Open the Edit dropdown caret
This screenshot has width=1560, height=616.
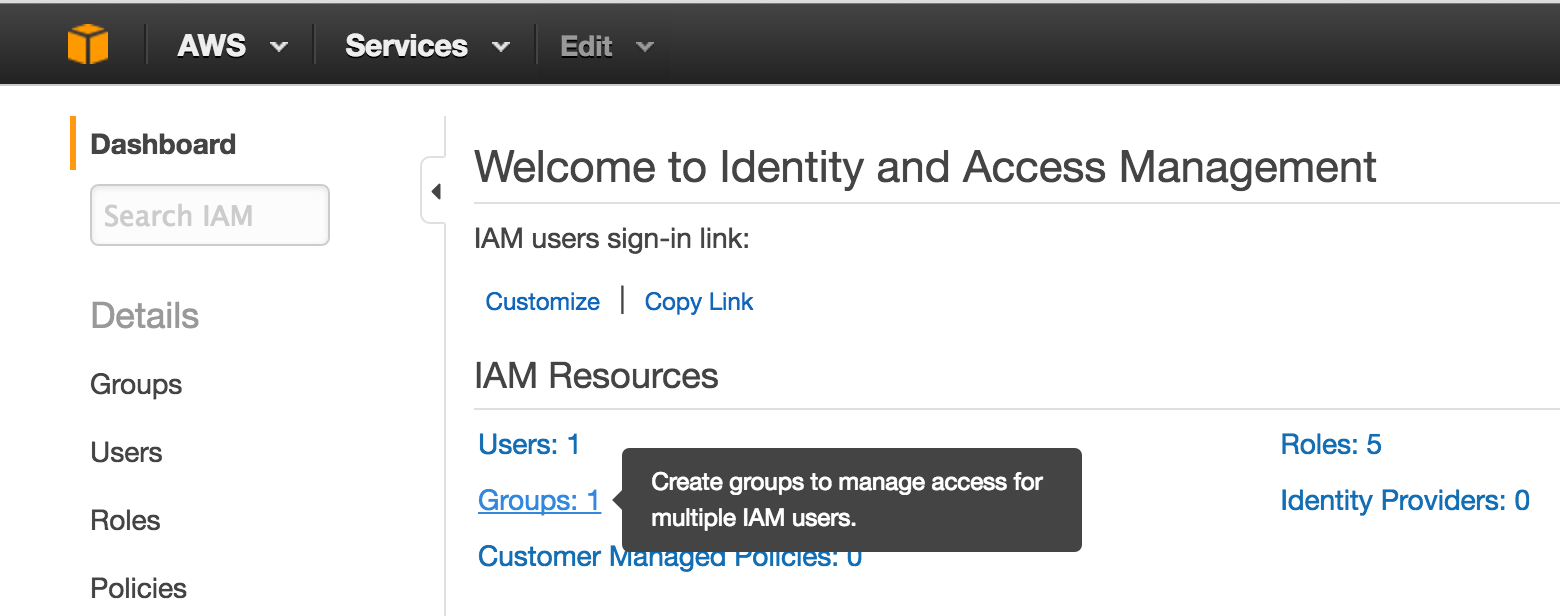645,47
